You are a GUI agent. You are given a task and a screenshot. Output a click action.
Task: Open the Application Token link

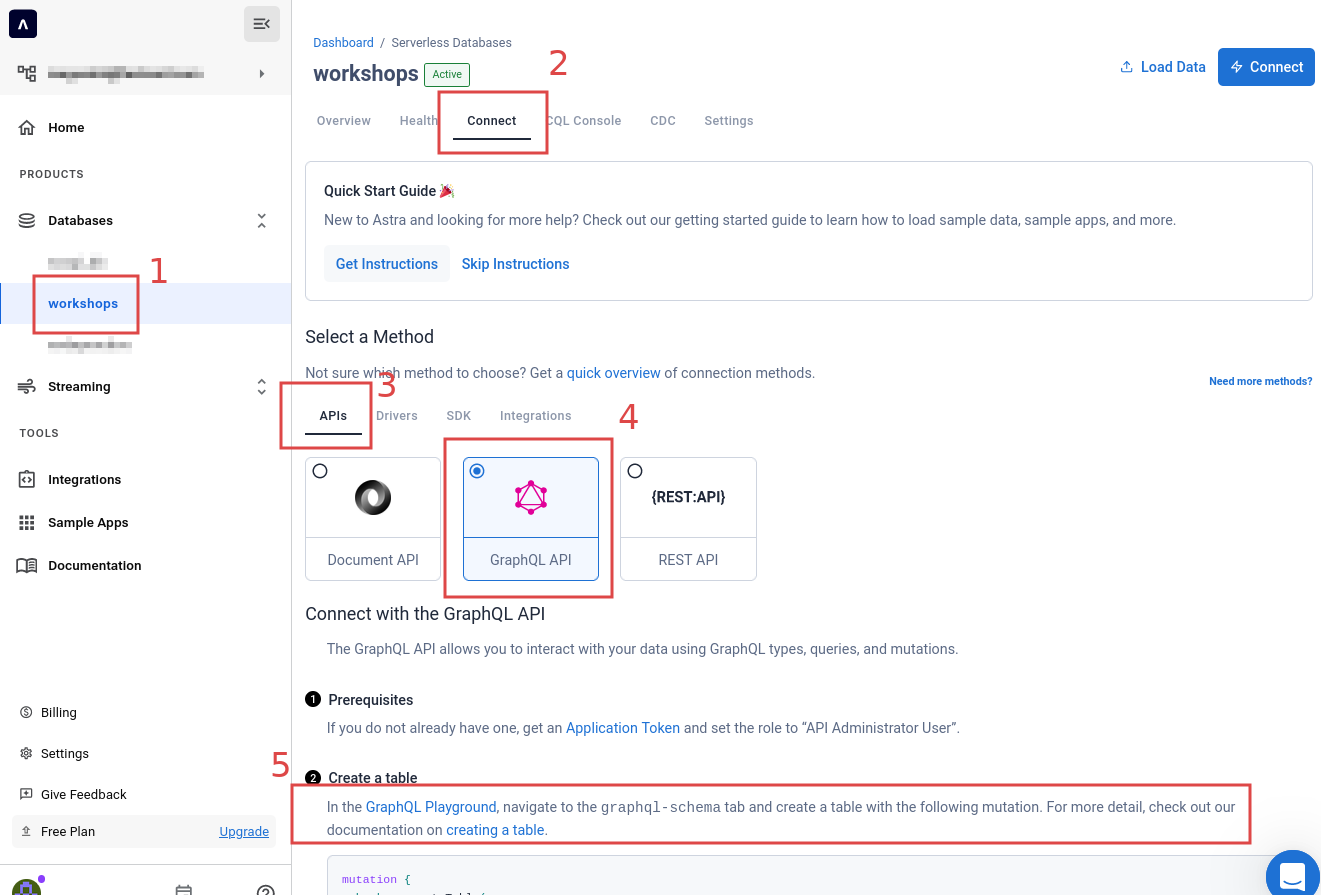(x=623, y=728)
